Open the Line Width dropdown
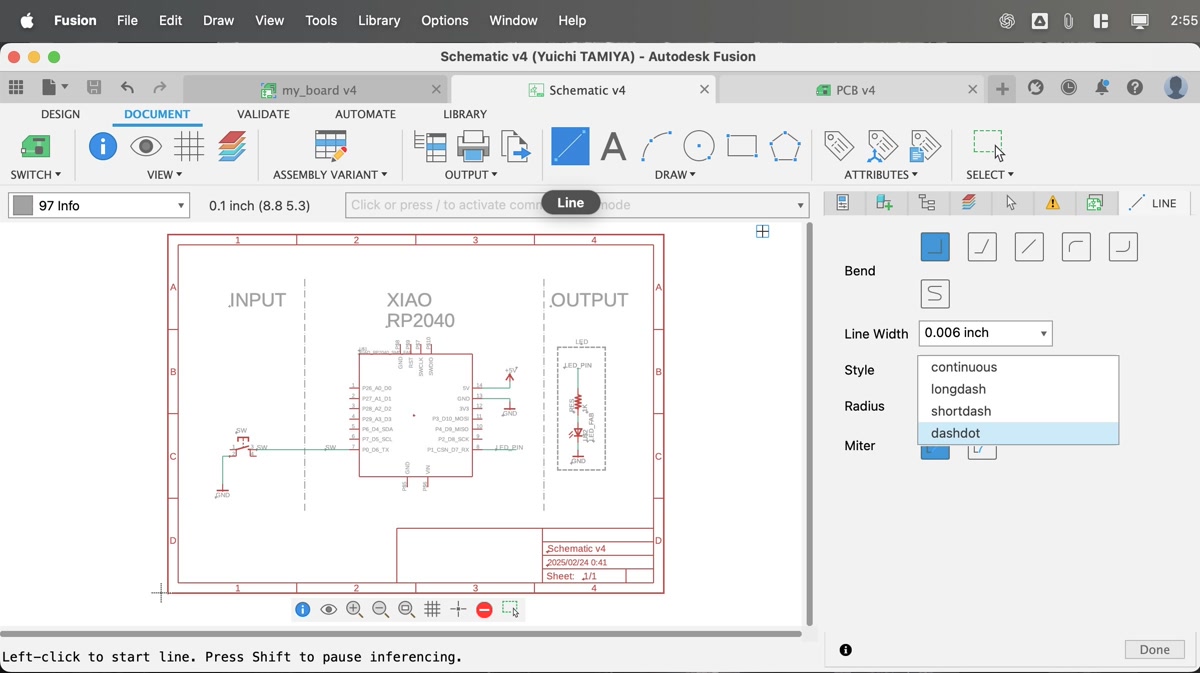Viewport: 1200px width, 673px height. (985, 334)
